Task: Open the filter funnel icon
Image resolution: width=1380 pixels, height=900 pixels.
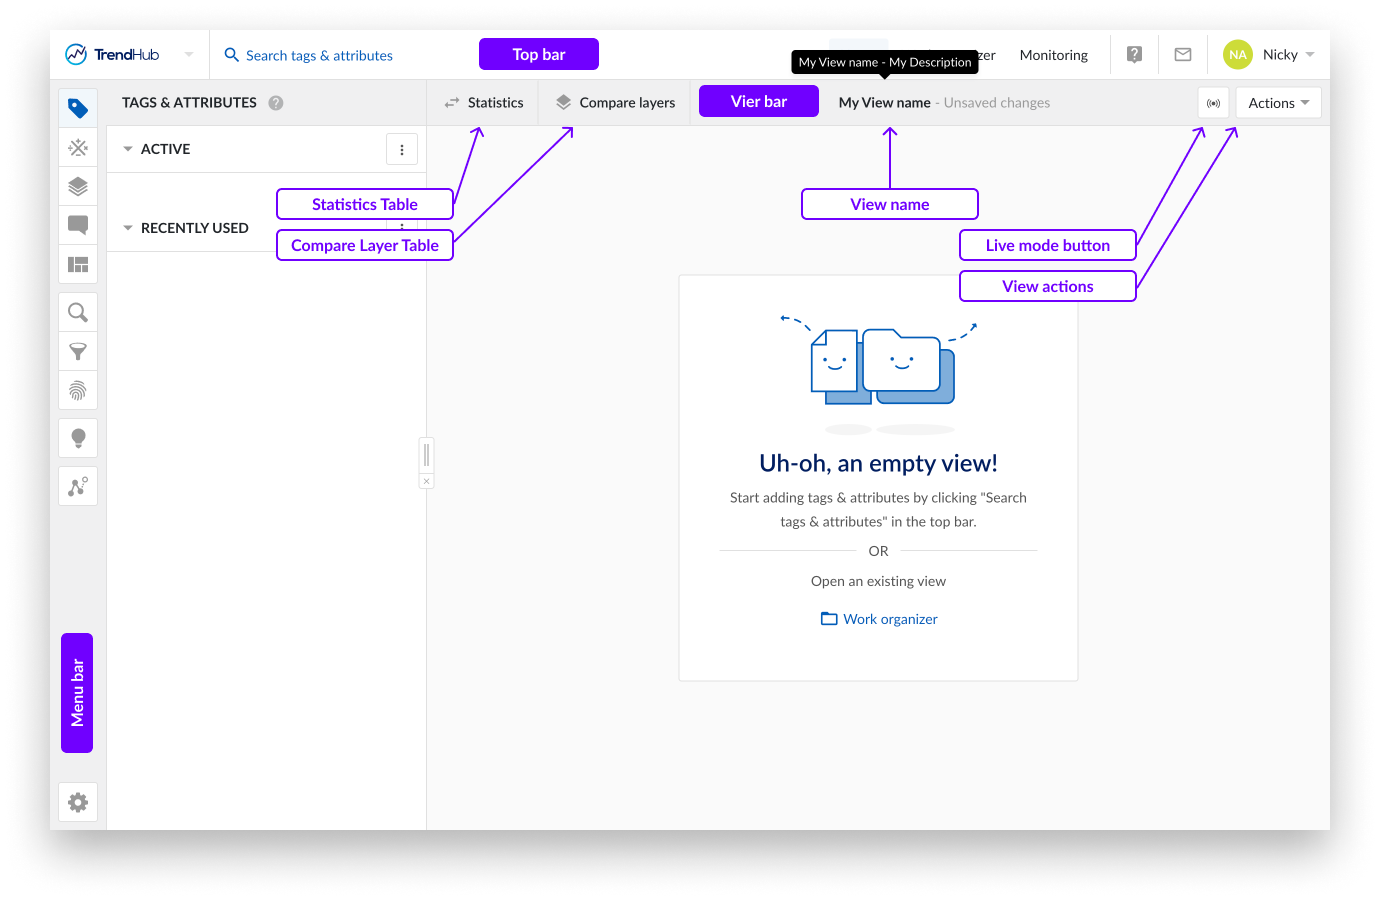Action: coord(78,351)
